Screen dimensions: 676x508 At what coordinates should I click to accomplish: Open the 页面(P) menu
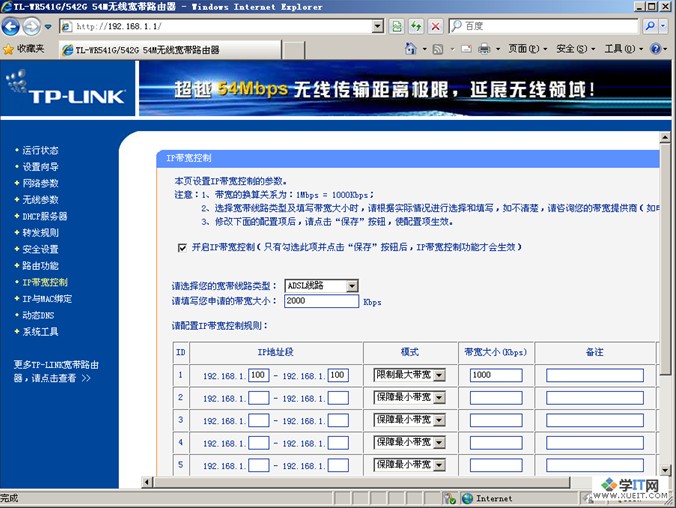[527, 49]
